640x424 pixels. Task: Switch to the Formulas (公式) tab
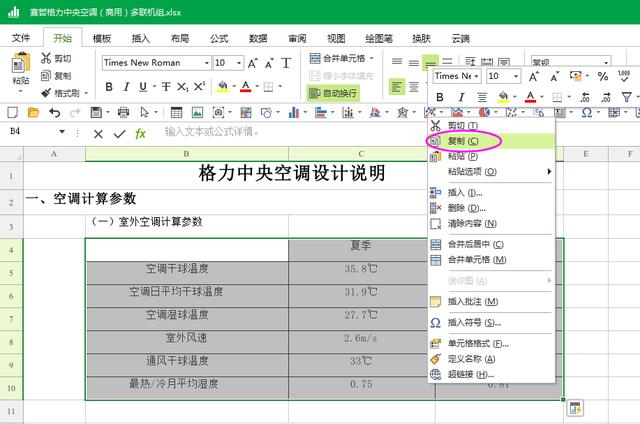(x=219, y=38)
